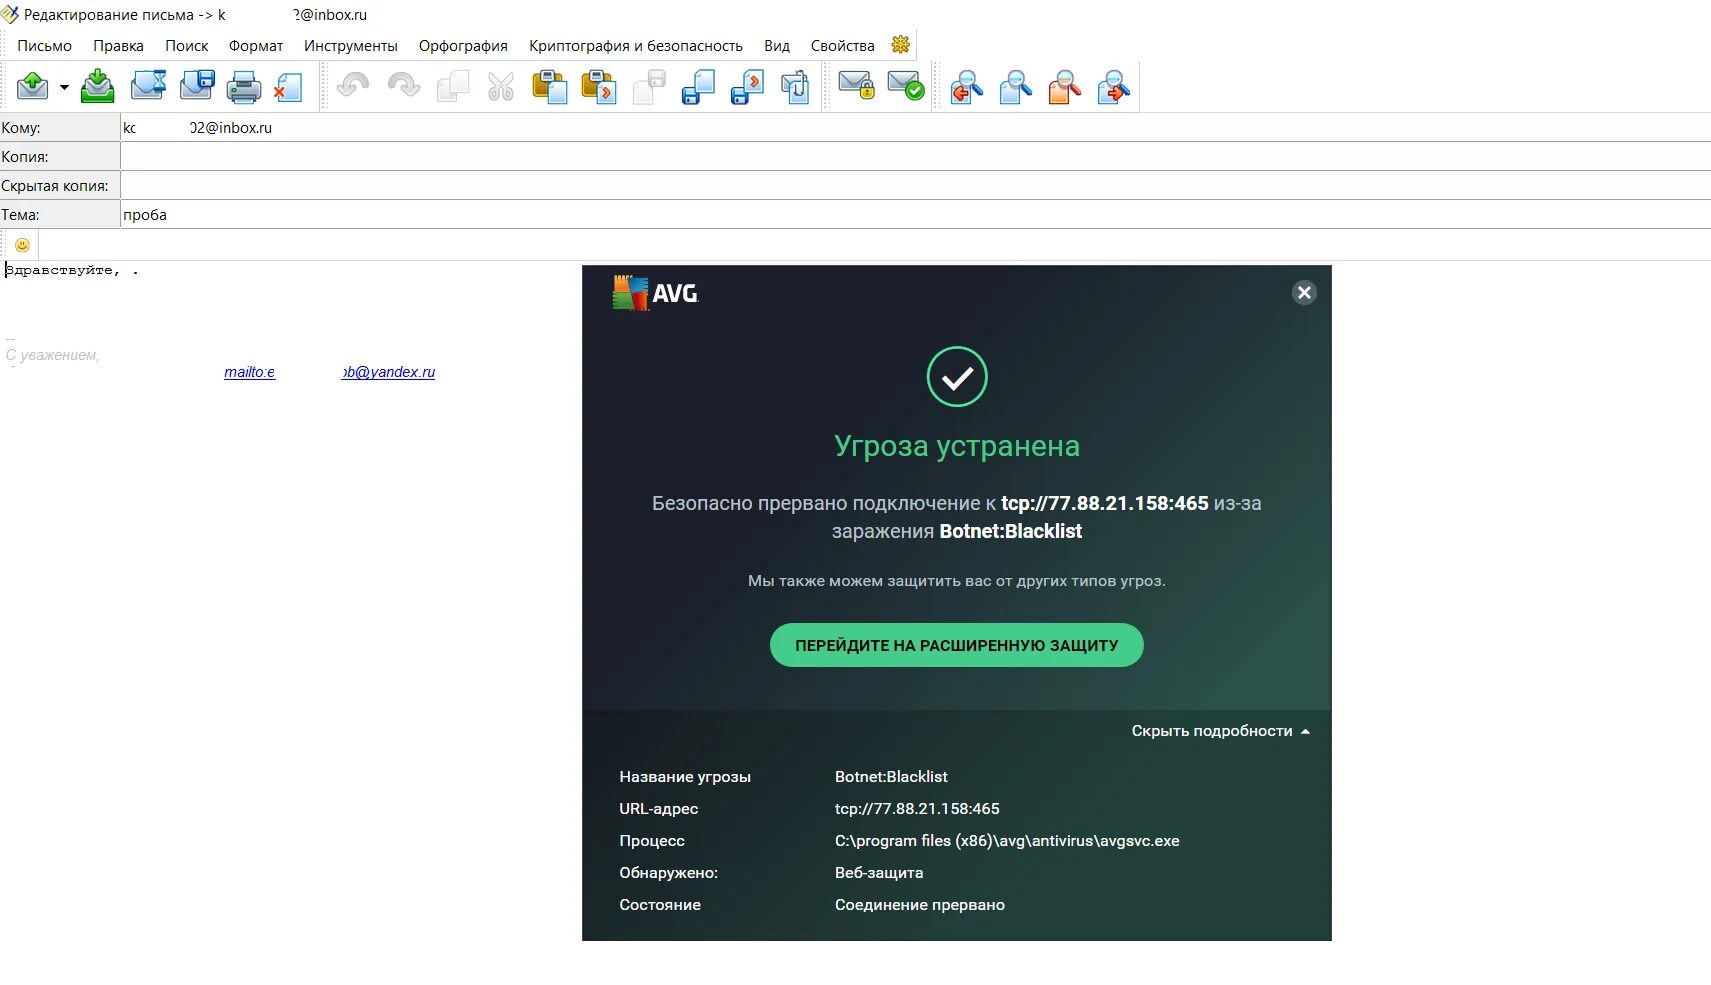This screenshot has width=1711, height=985.
Task: Click the Cut scissors icon
Action: [501, 87]
